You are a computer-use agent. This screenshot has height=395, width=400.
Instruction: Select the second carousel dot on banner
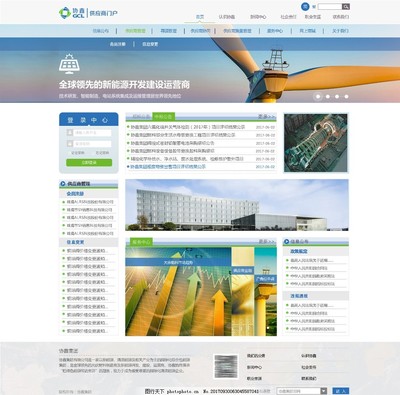pyautogui.click(x=328, y=96)
